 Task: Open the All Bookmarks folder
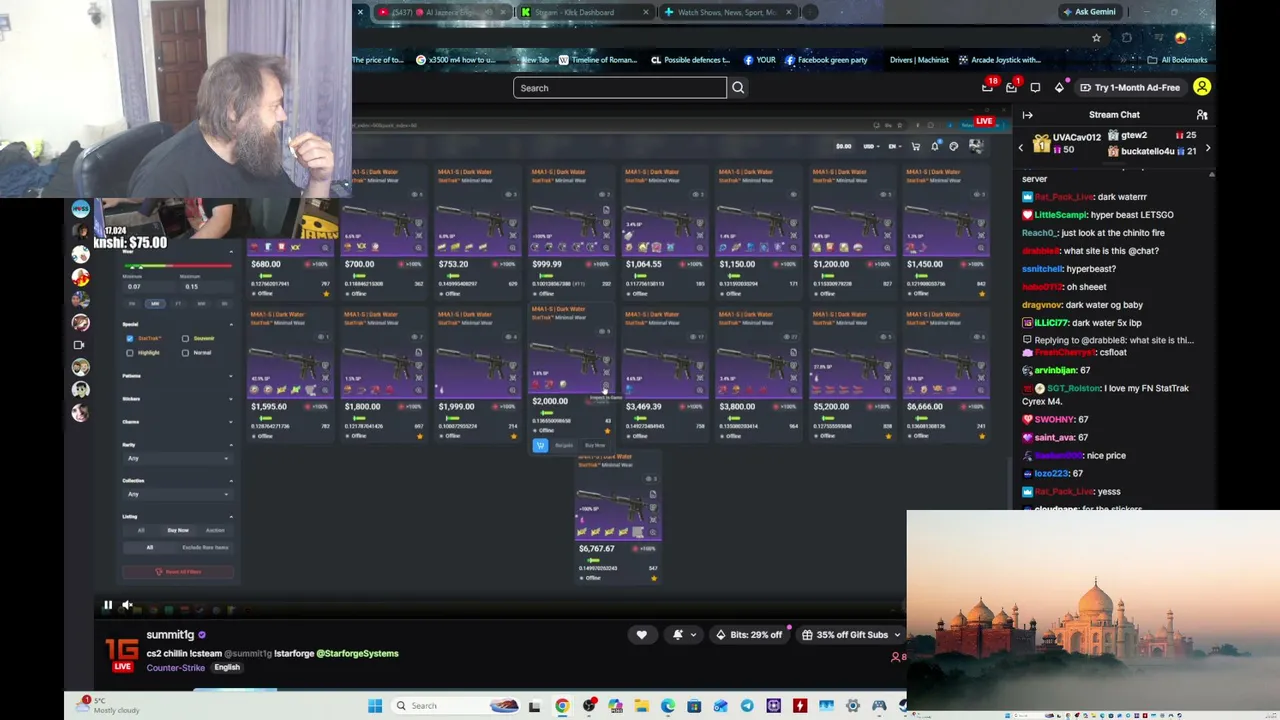point(1178,60)
